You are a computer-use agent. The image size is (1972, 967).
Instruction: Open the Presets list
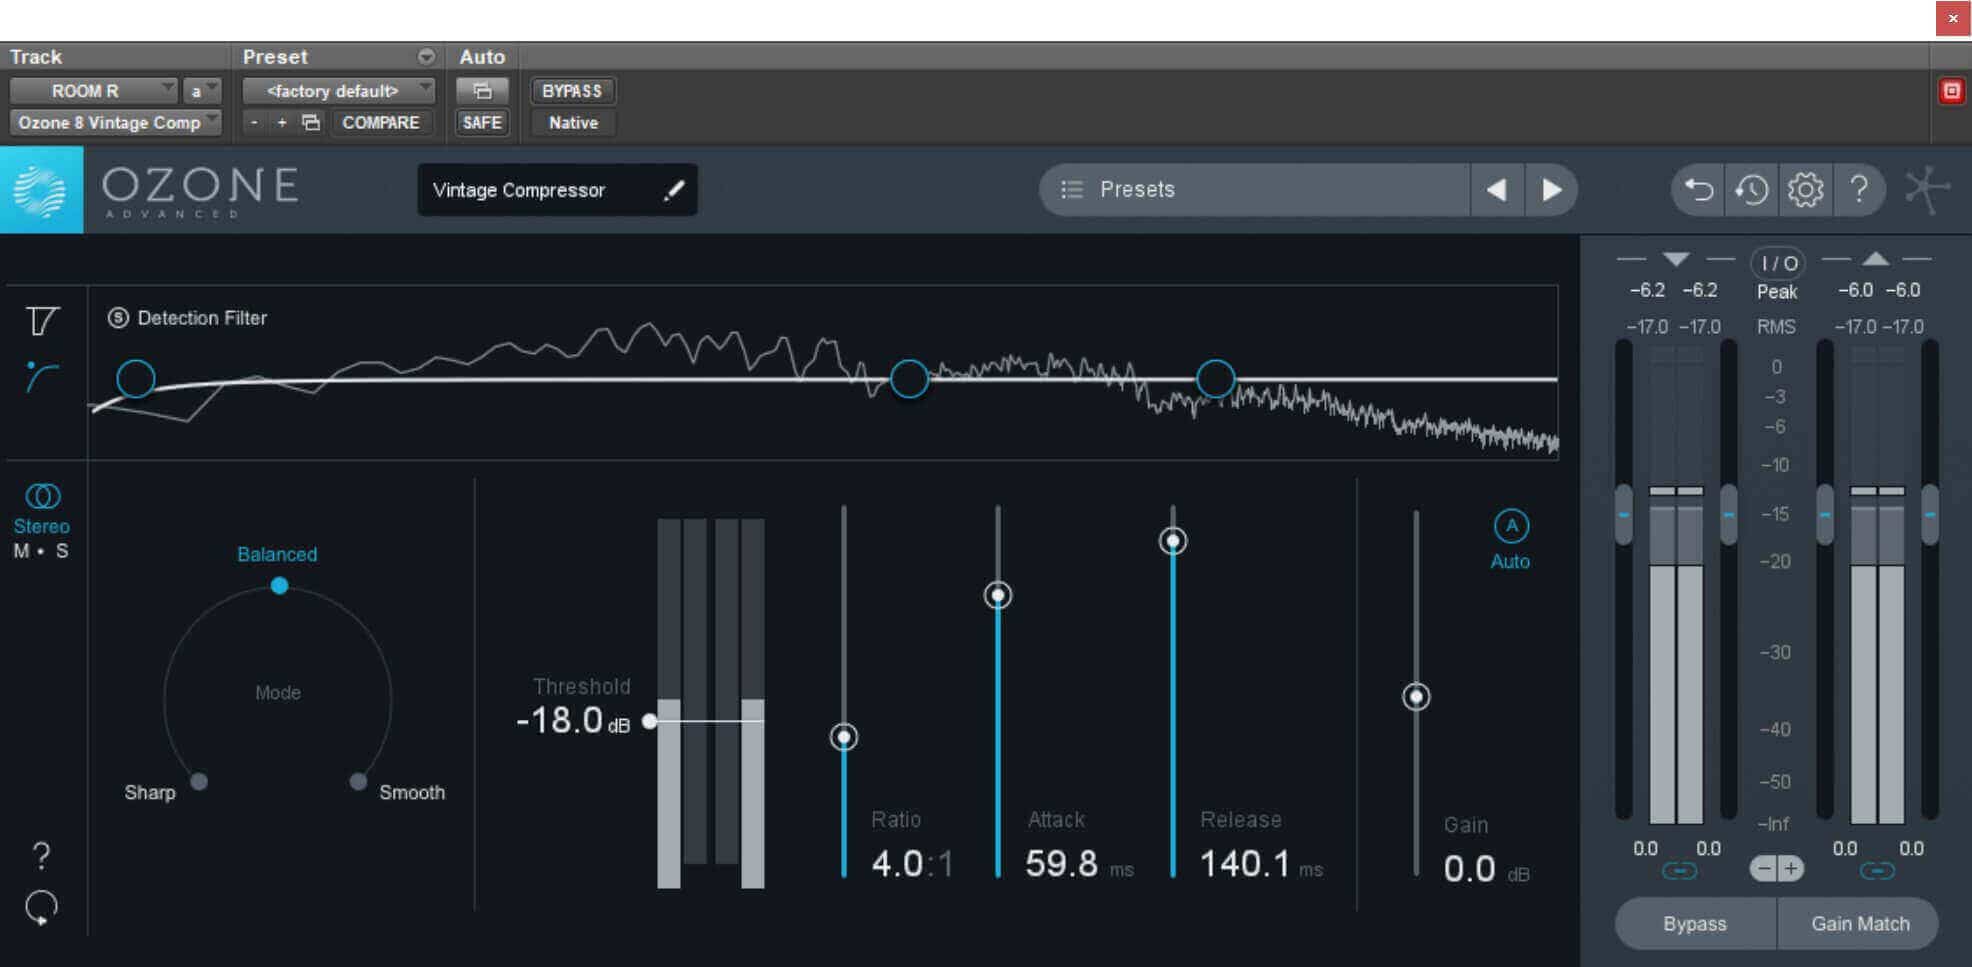(x=1255, y=189)
